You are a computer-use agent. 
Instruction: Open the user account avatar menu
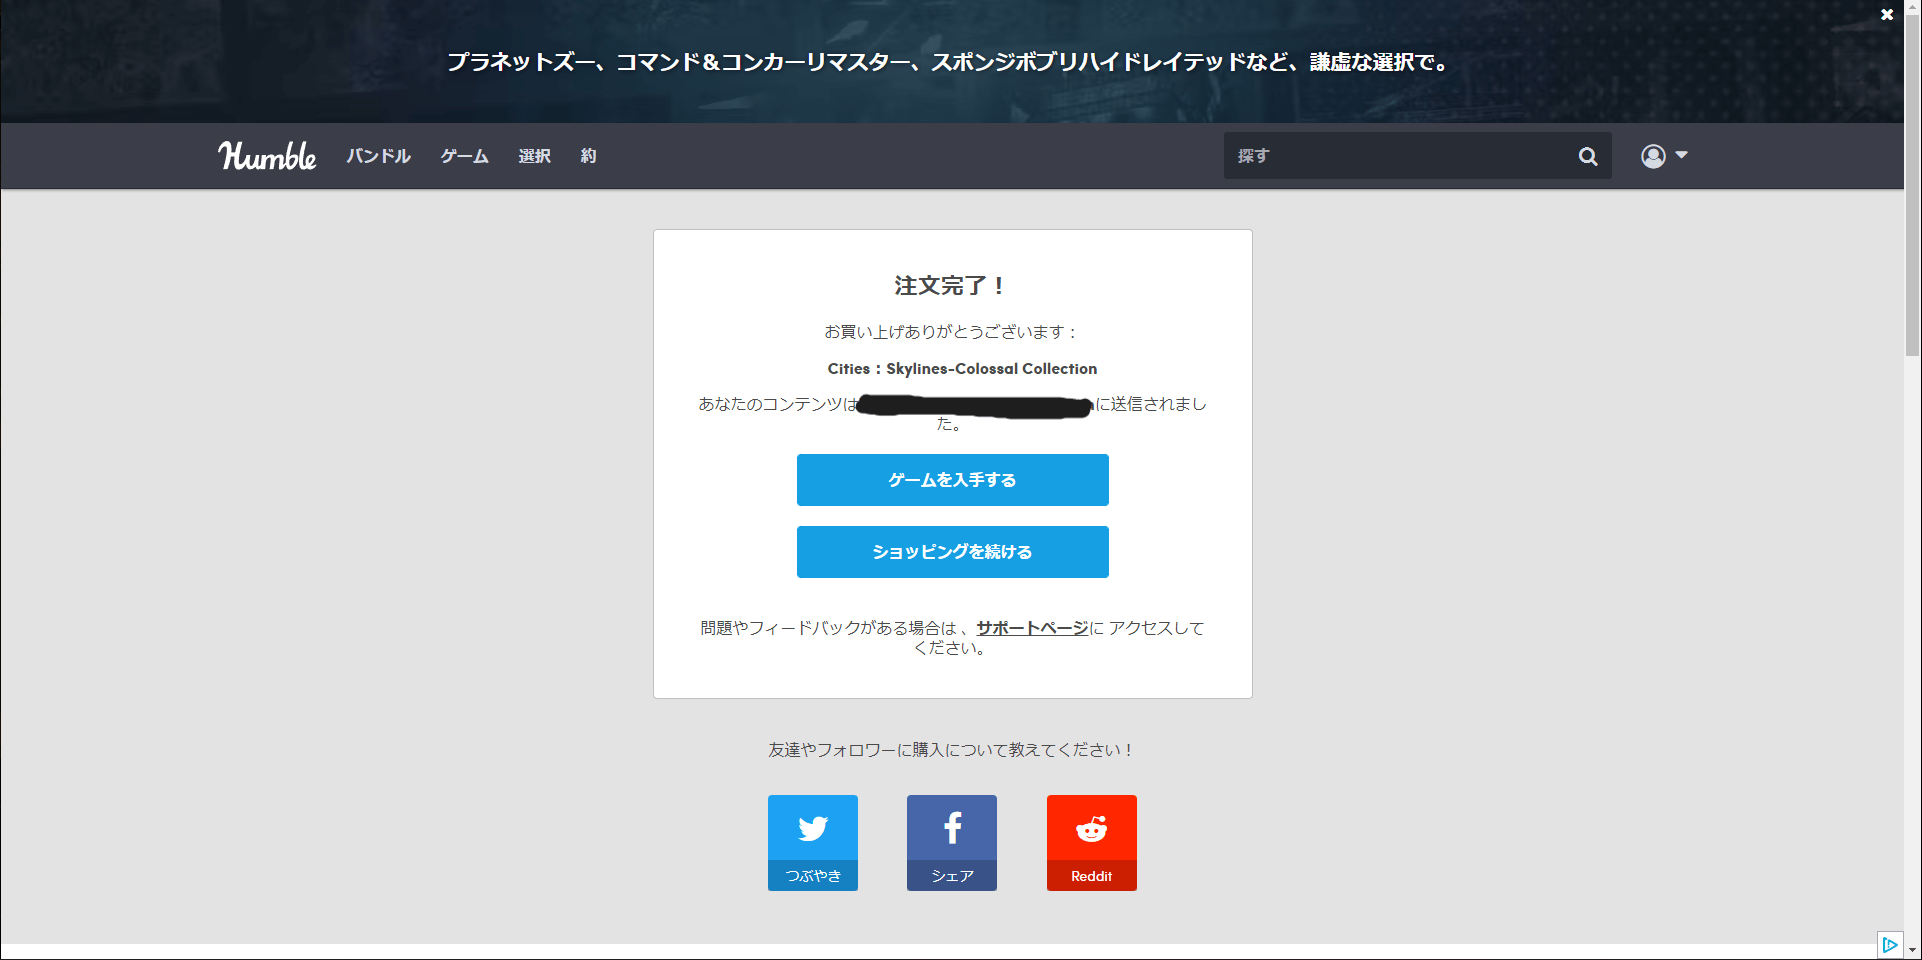(x=1664, y=156)
